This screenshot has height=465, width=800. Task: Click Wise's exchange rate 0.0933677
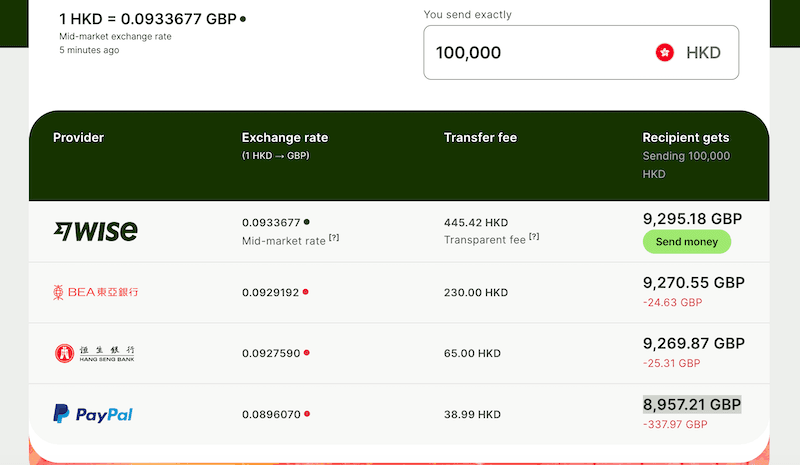271,223
